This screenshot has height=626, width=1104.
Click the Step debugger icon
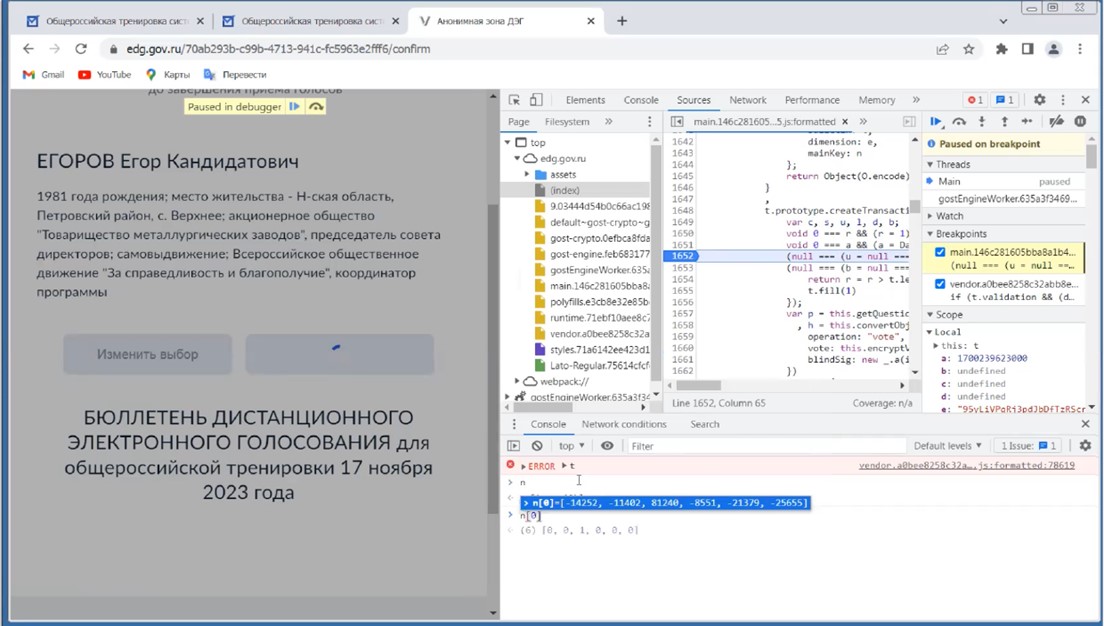point(1027,122)
